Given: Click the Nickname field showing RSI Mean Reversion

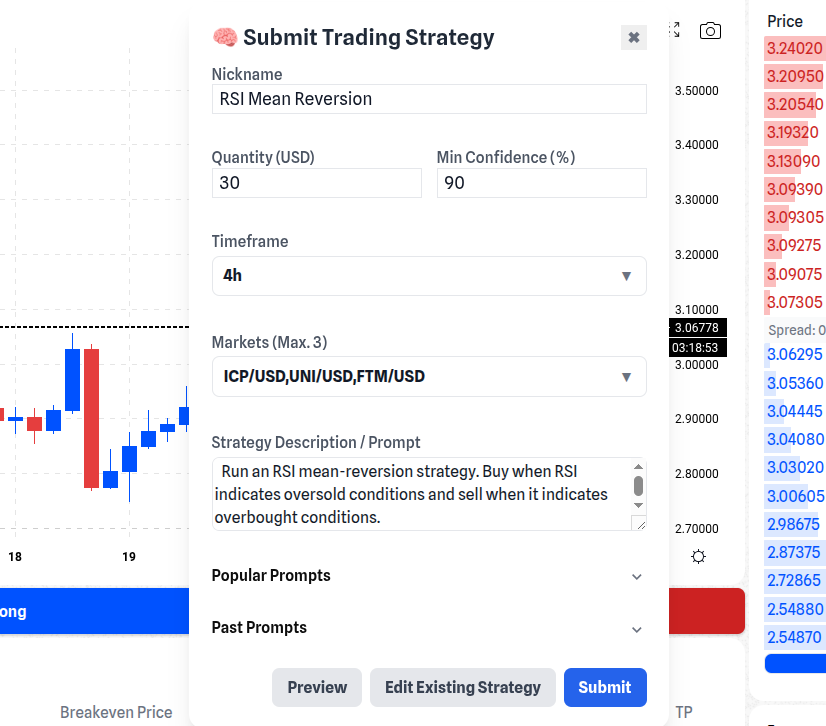Looking at the screenshot, I should pyautogui.click(x=428, y=99).
